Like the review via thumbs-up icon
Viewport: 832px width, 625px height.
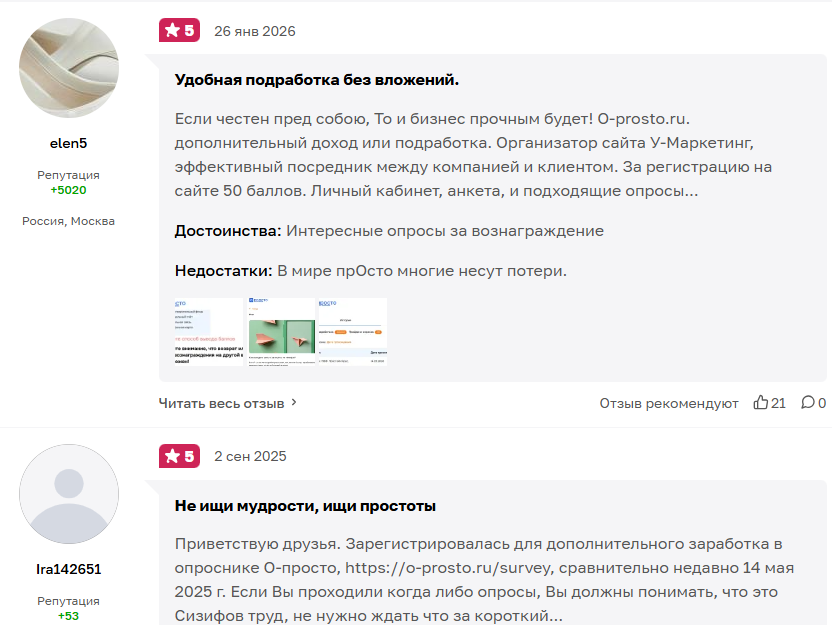click(x=762, y=400)
